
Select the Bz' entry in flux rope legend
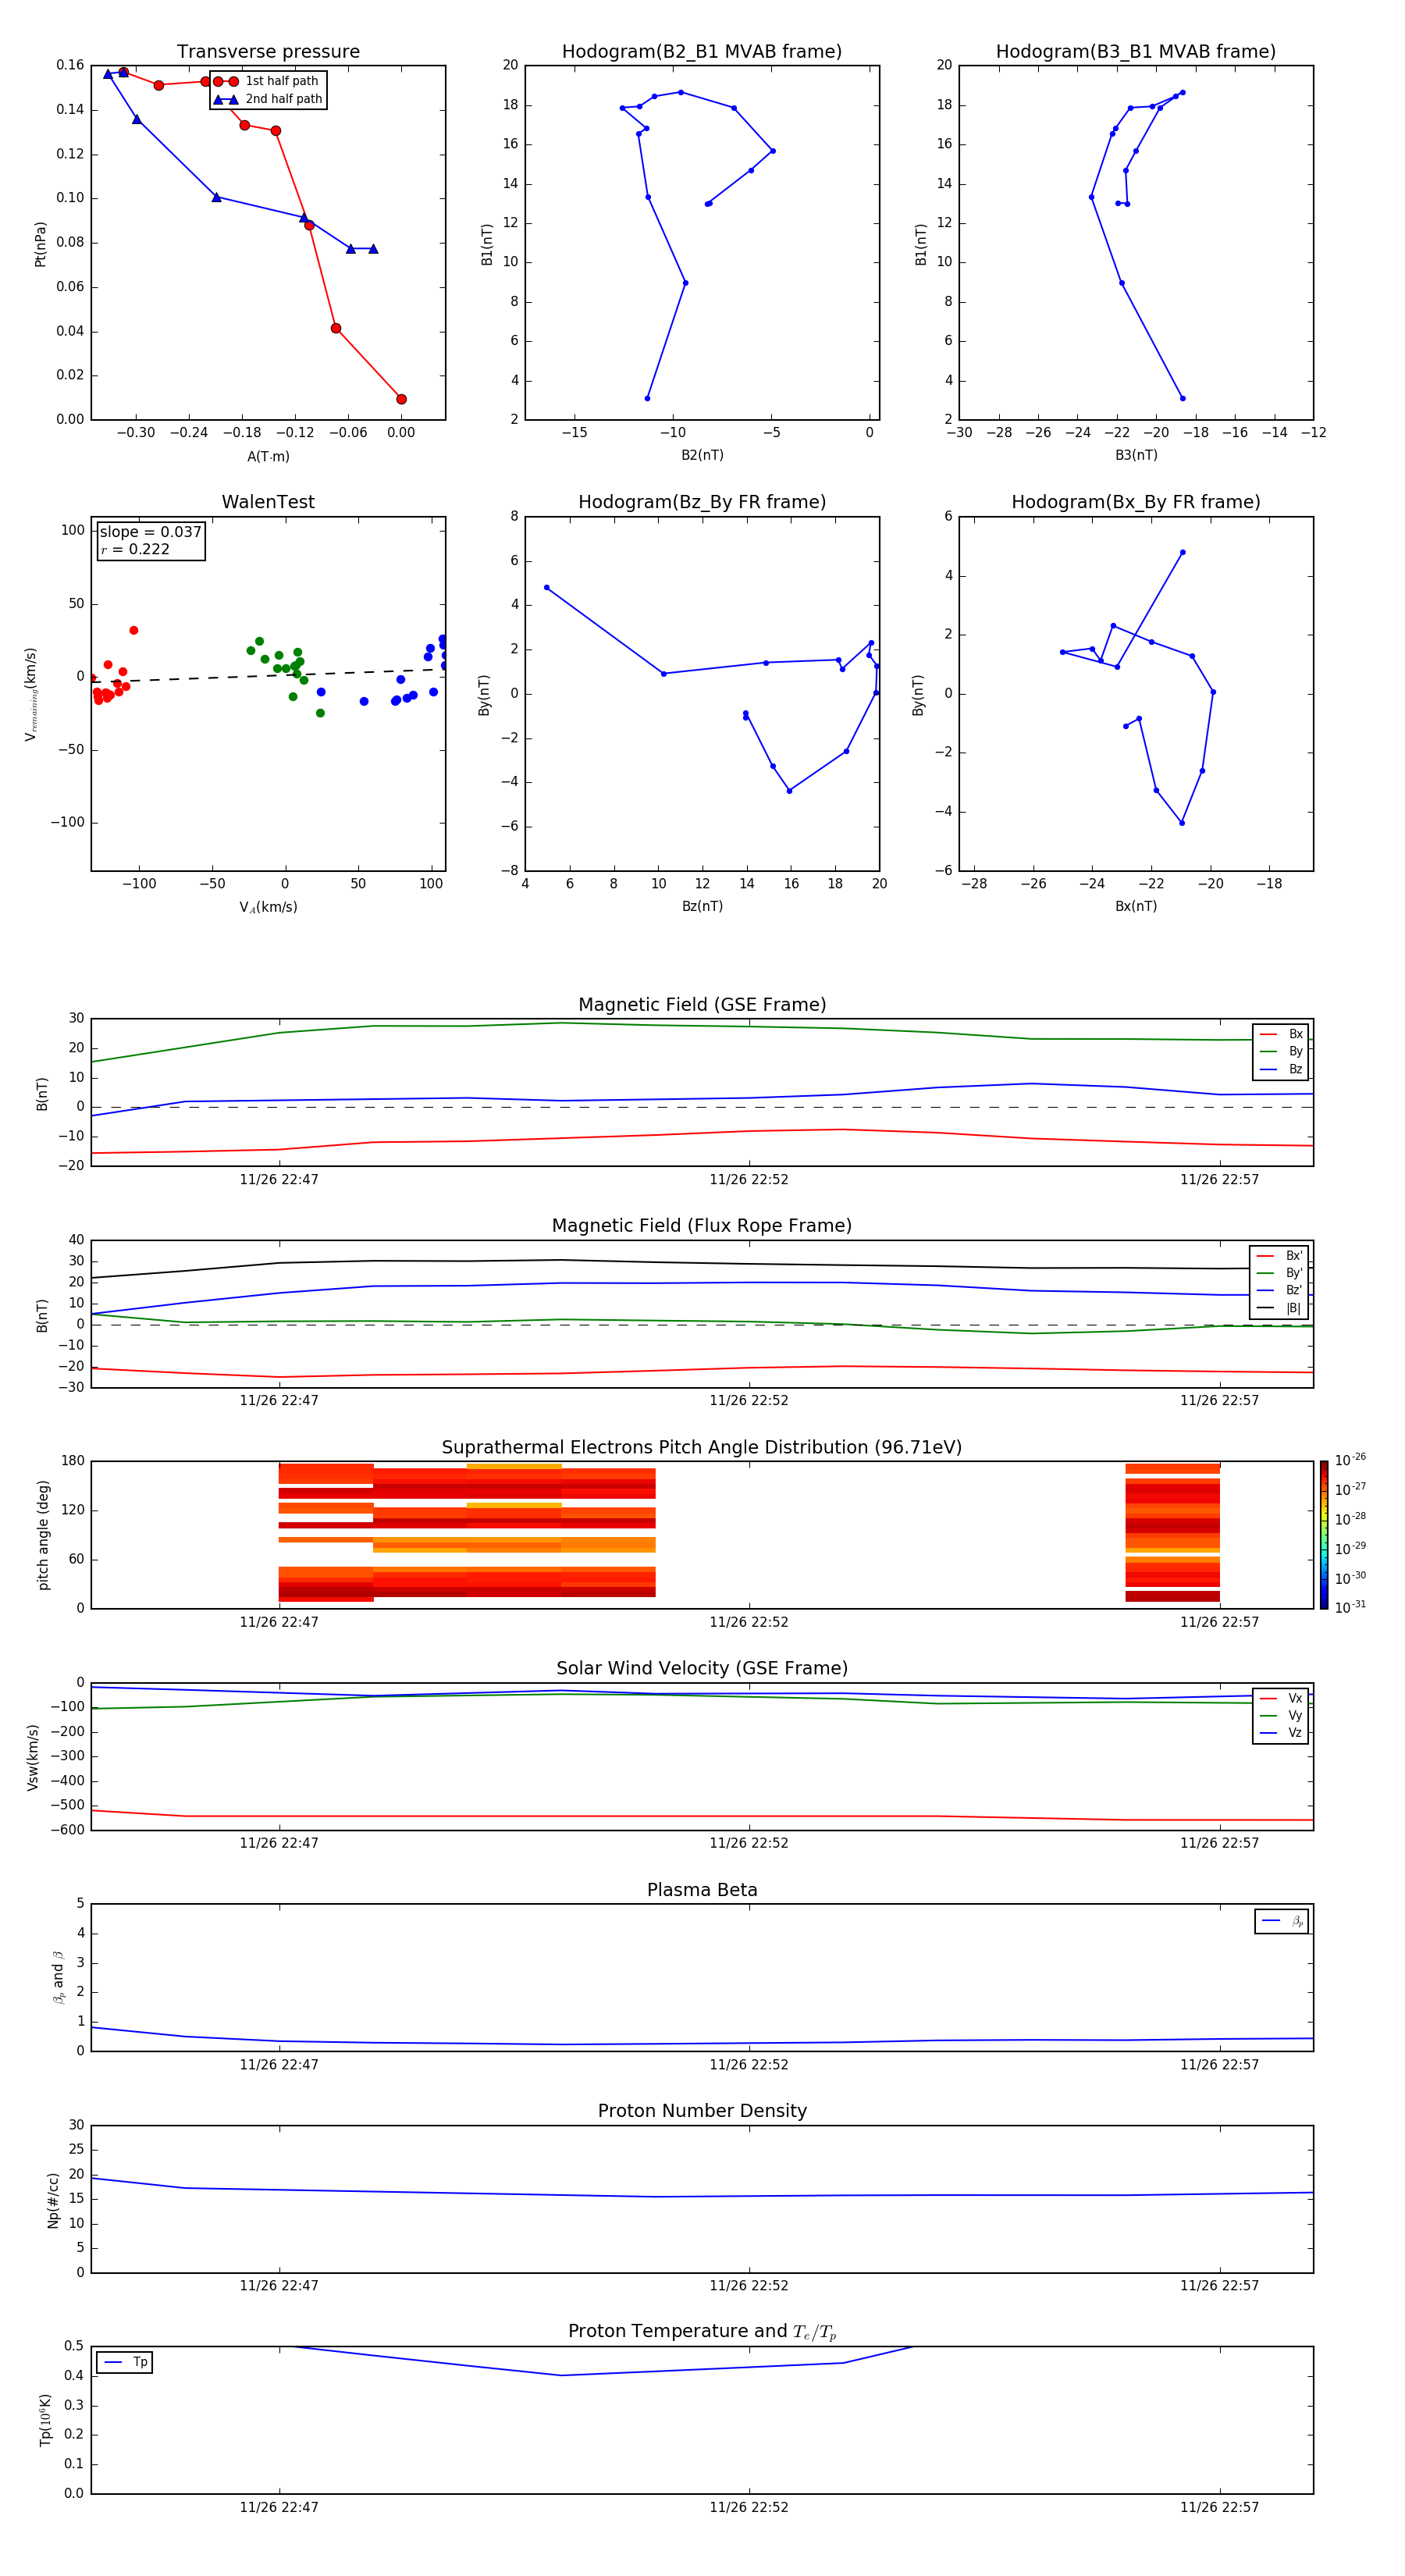1279,1290
